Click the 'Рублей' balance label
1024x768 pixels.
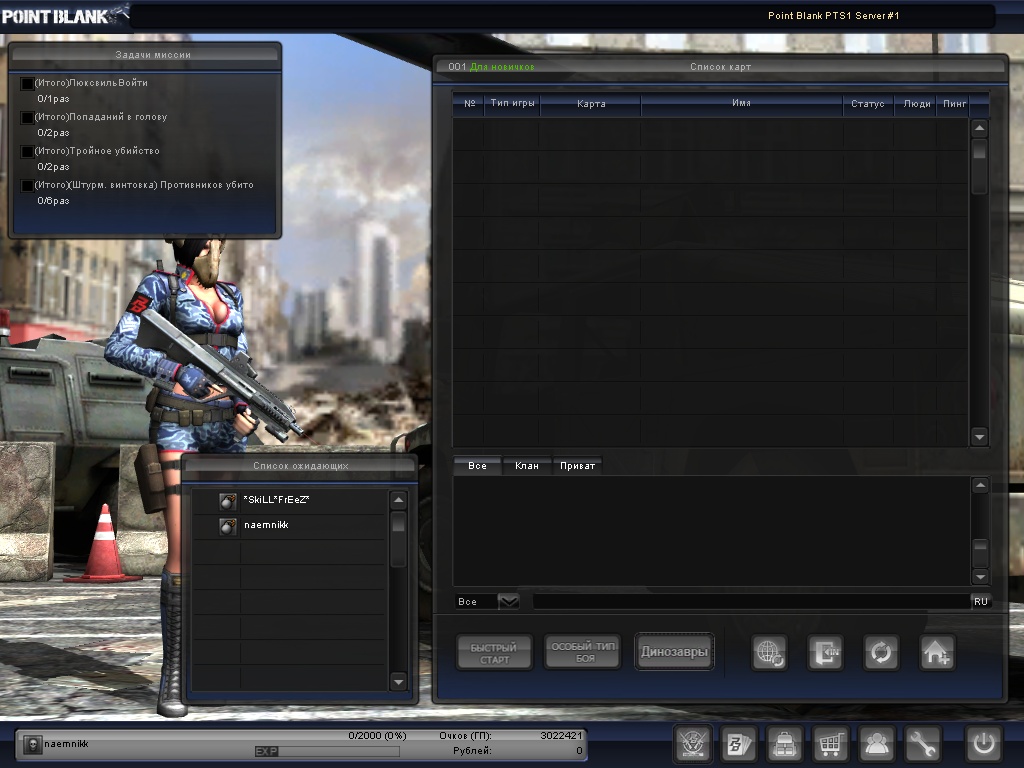pyautogui.click(x=472, y=751)
